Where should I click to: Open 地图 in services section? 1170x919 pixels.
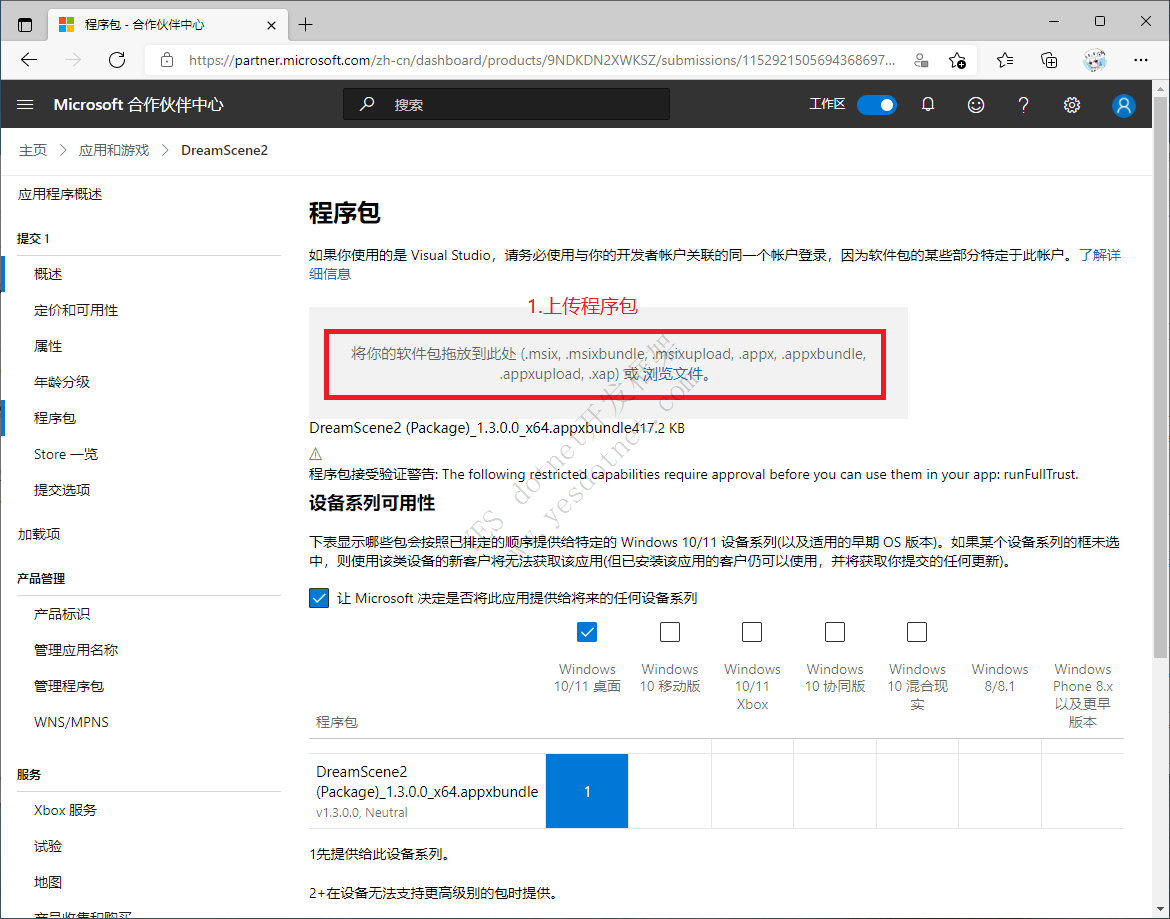(x=48, y=882)
